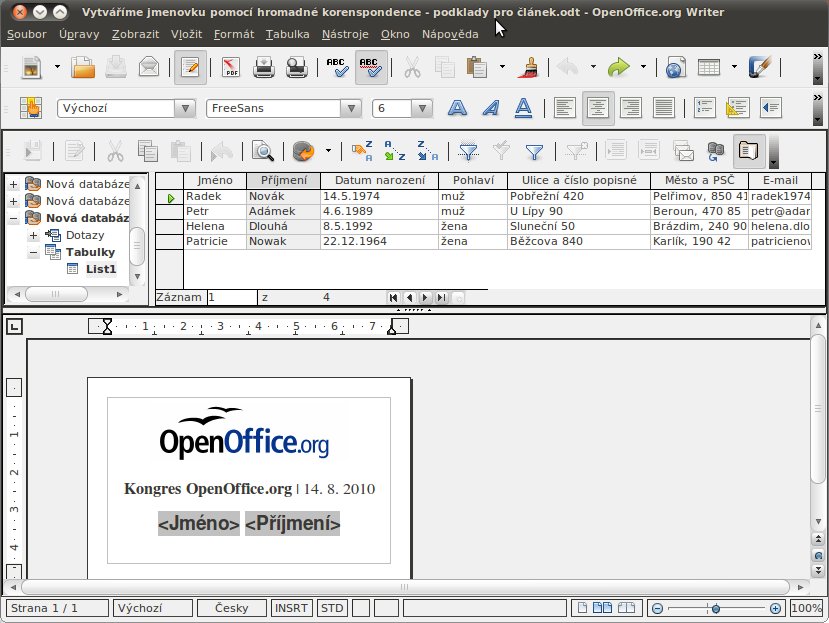
Task: Launch the Mail Merge wizard icon
Action: click(x=683, y=152)
